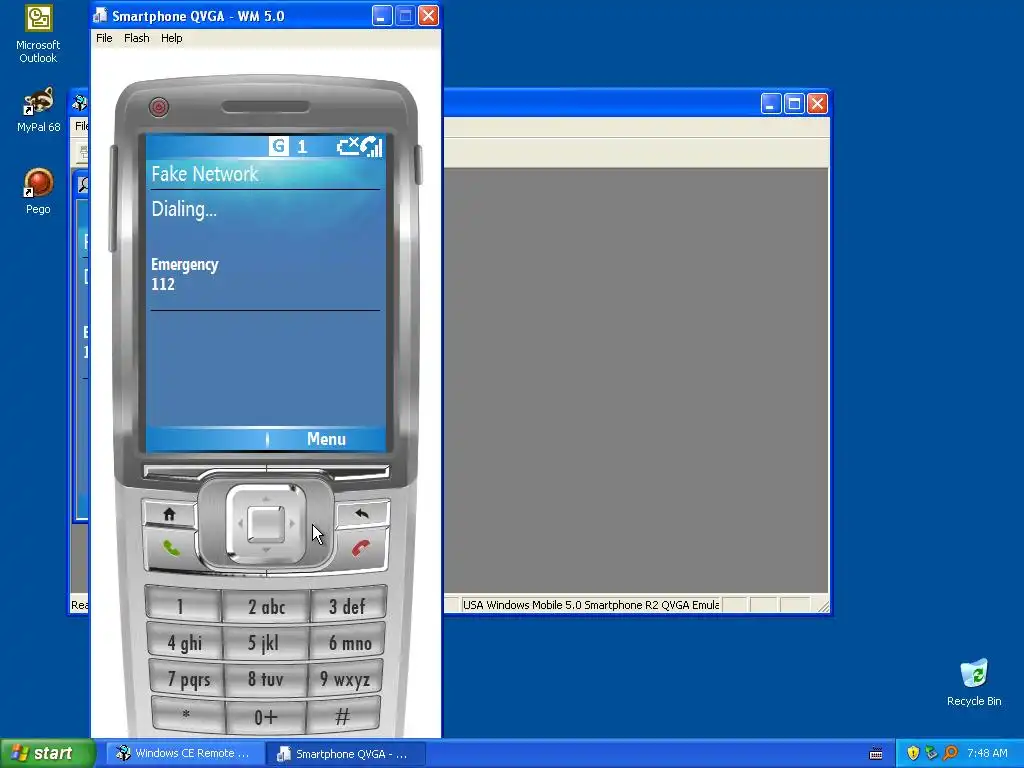
Task: Minimize the Smartphone QVGA window
Action: [x=382, y=16]
